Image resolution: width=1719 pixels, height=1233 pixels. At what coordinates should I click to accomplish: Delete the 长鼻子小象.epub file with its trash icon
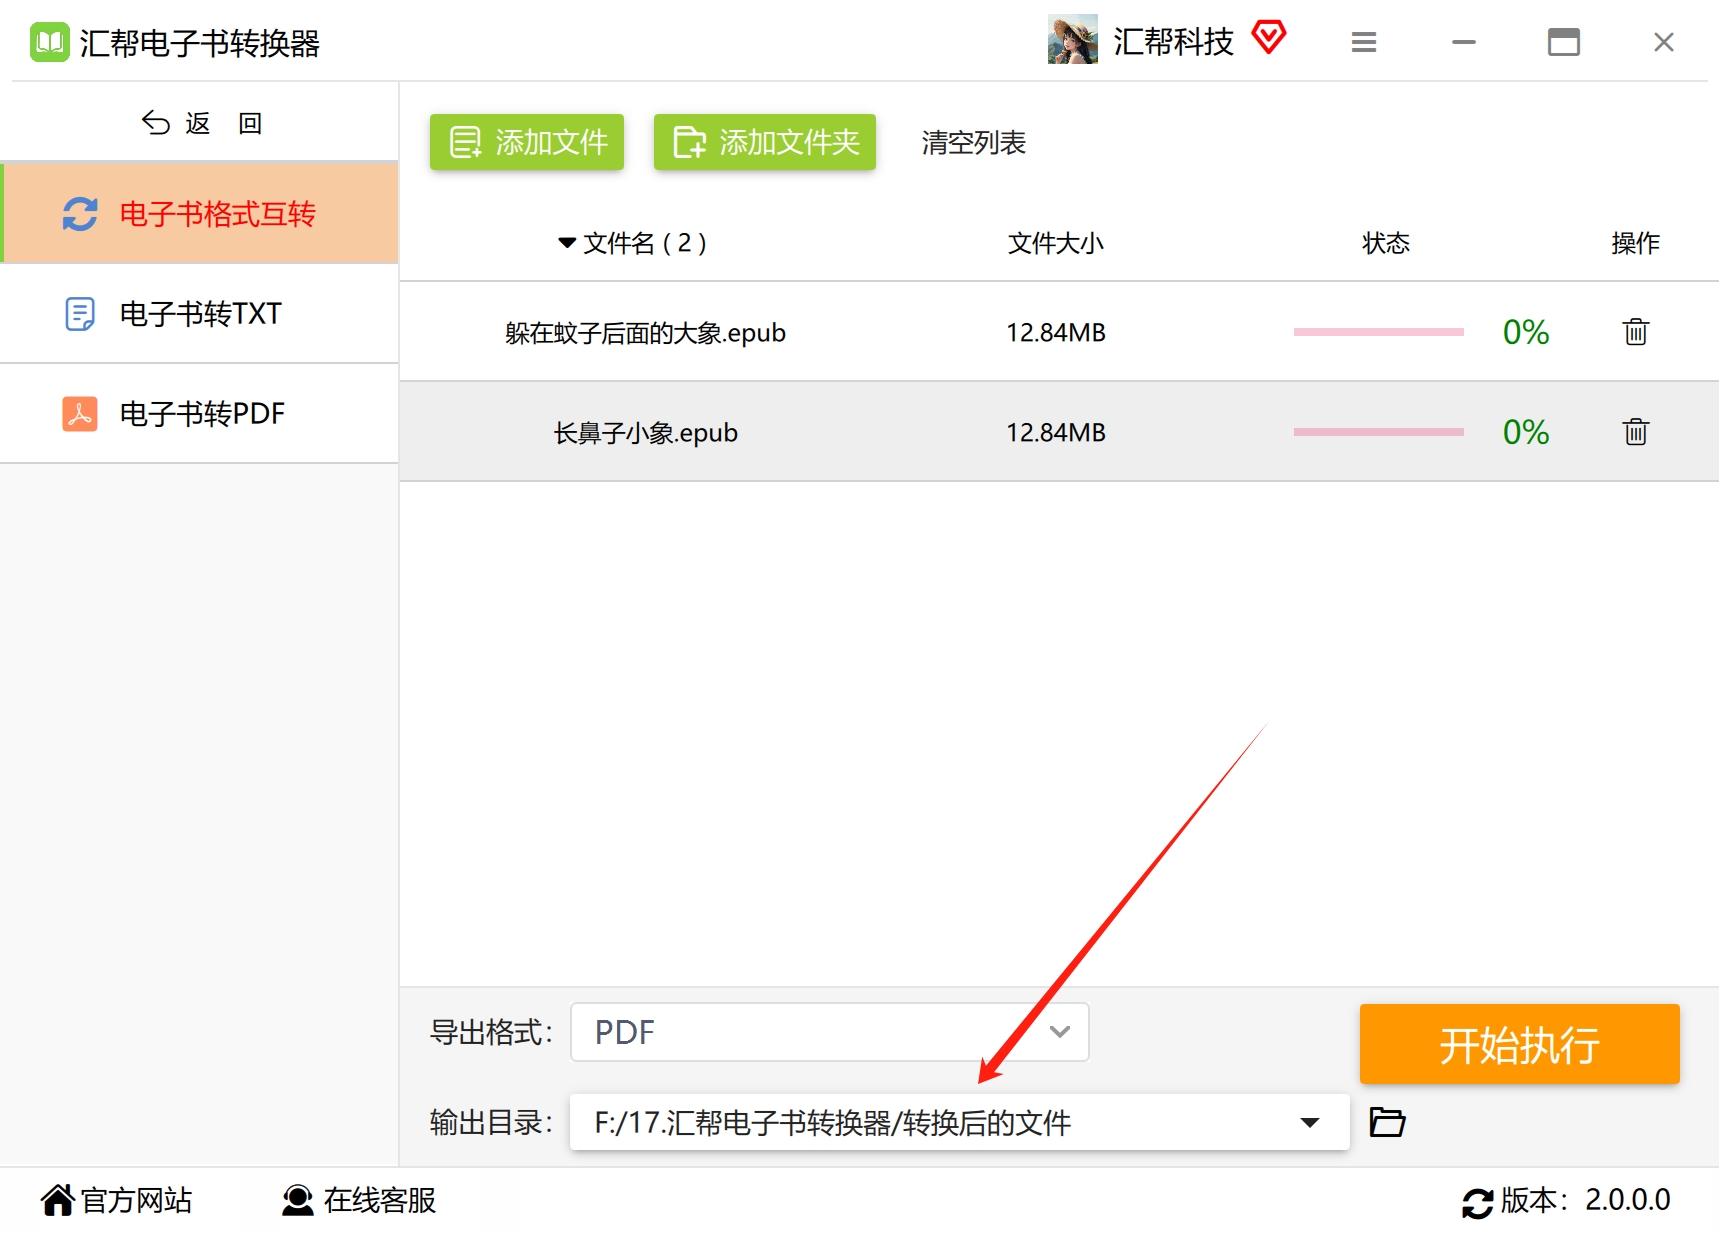[x=1635, y=432]
